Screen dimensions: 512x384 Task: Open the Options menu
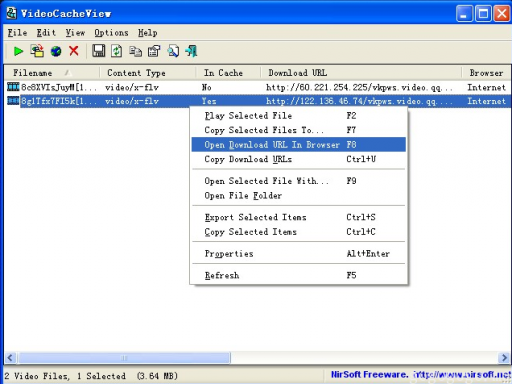pos(111,33)
